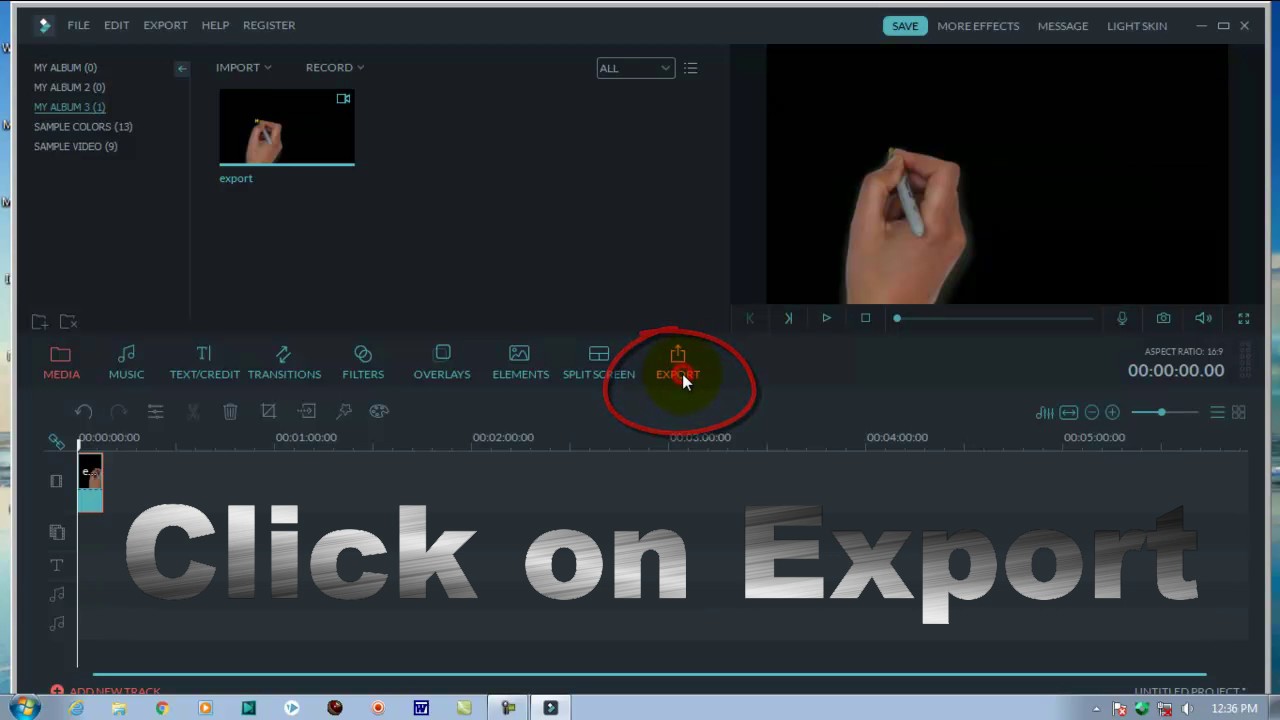The image size is (1280, 720).
Task: Expand the IMPORT dropdown arrow
Action: [266, 67]
